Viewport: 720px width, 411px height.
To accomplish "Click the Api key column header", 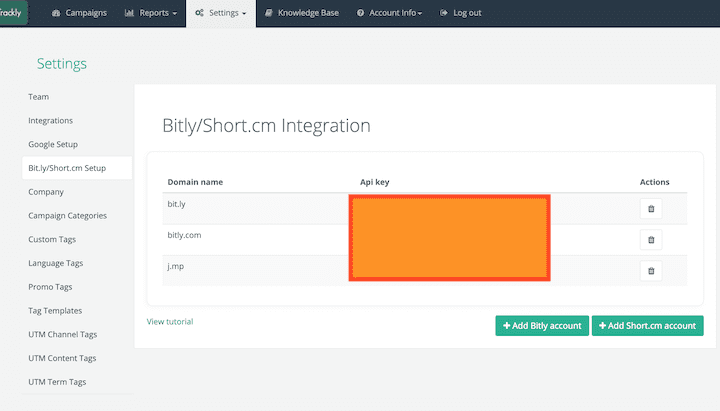I will (x=374, y=182).
